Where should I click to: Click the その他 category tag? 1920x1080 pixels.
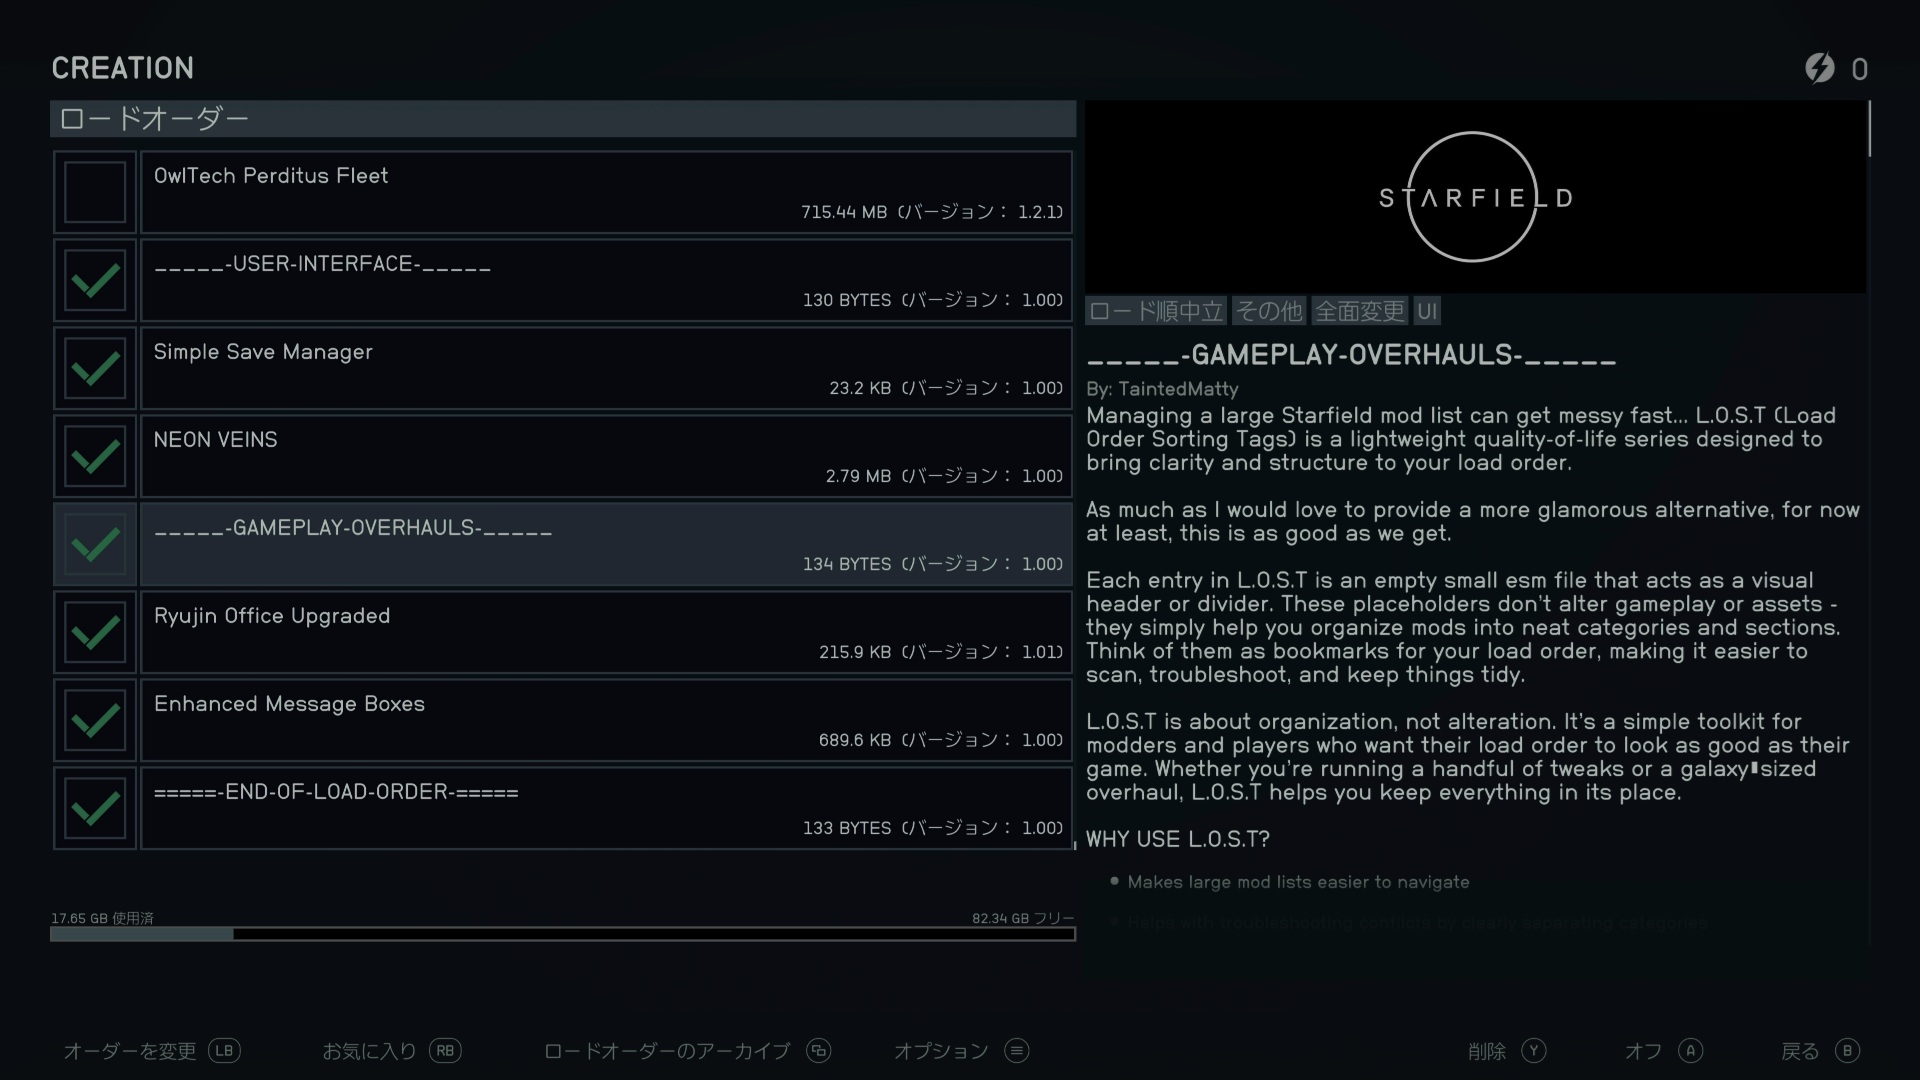pyautogui.click(x=1269, y=311)
